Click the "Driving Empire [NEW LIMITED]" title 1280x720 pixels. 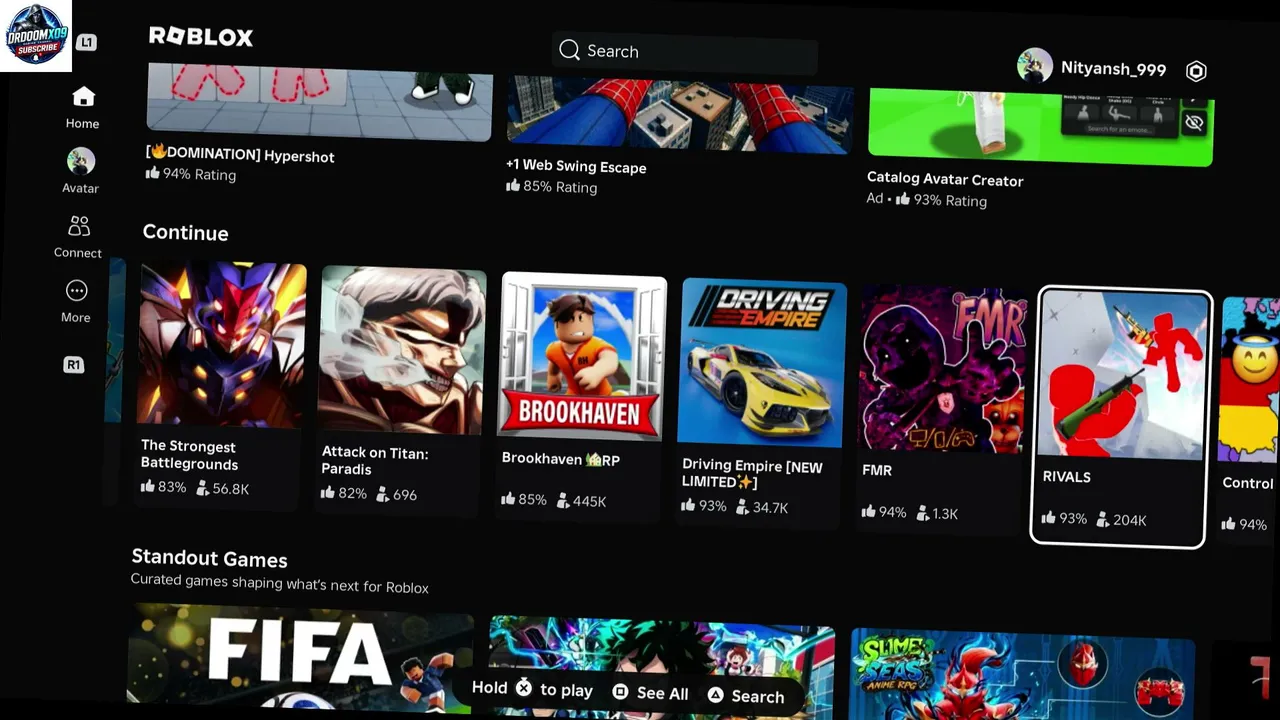752,473
